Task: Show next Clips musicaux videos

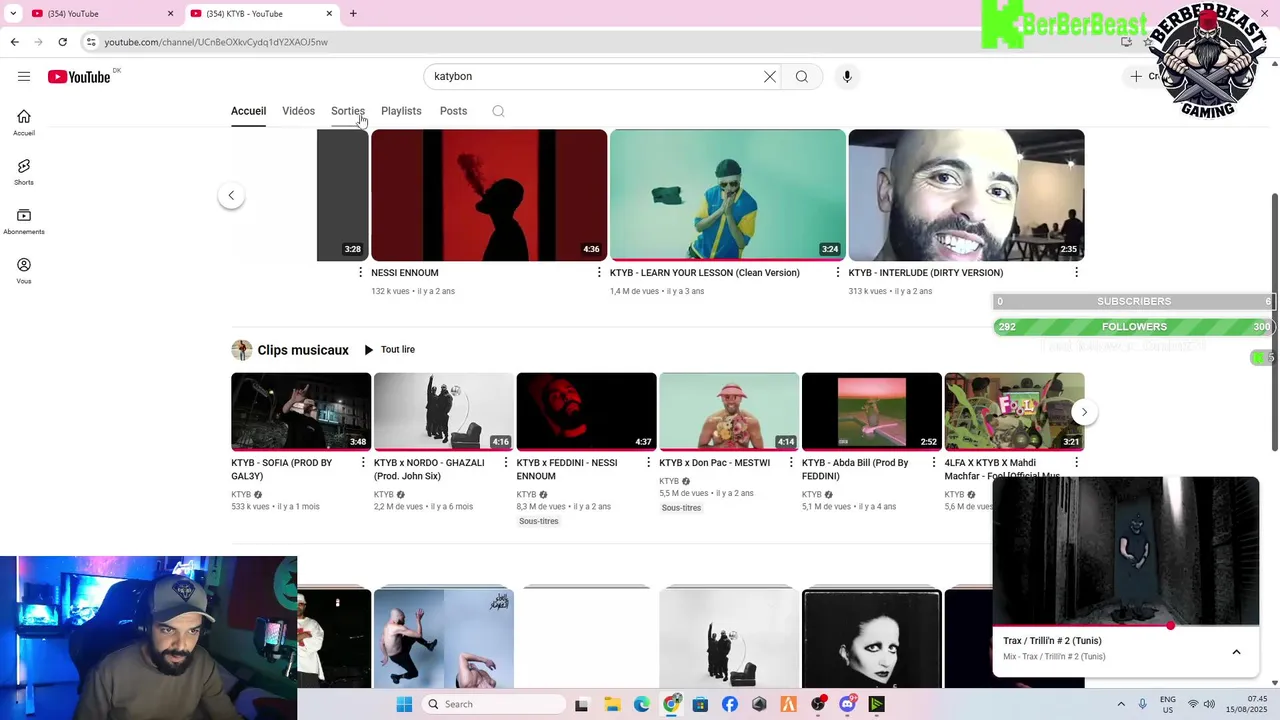Action: (x=1084, y=412)
